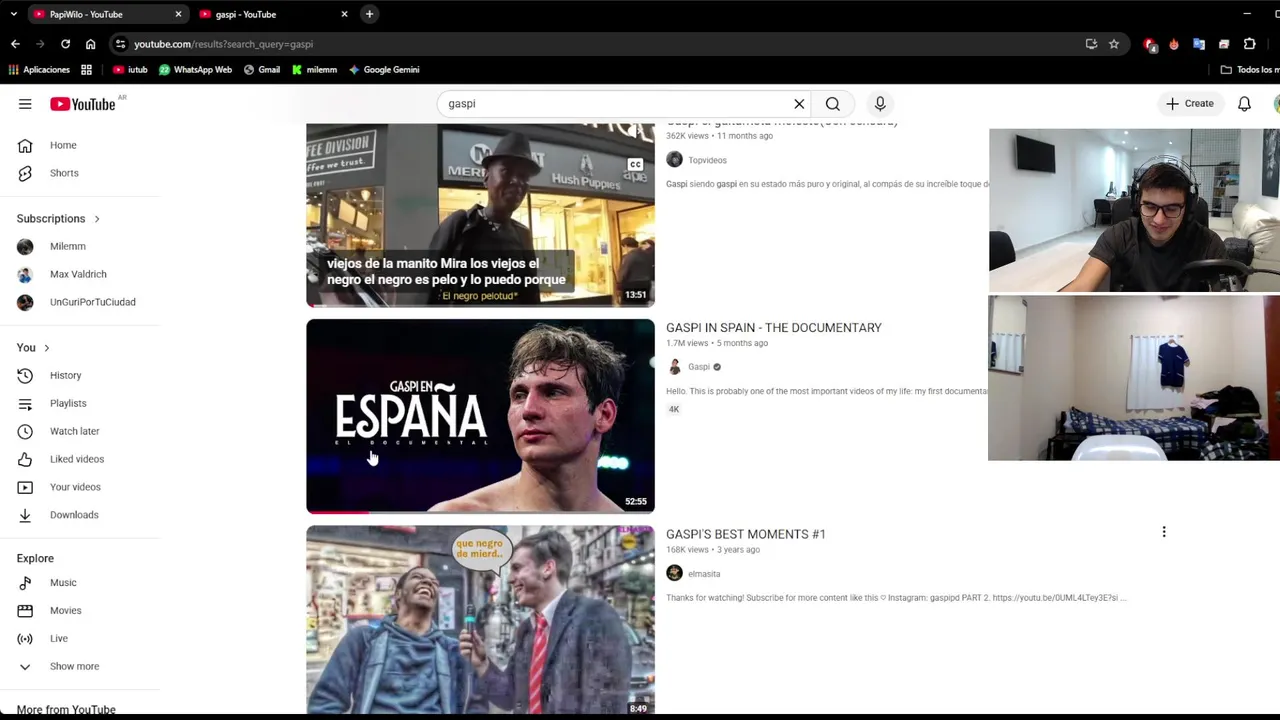Open the Google Gemini bookmark
The image size is (1280, 720).
[x=384, y=70]
